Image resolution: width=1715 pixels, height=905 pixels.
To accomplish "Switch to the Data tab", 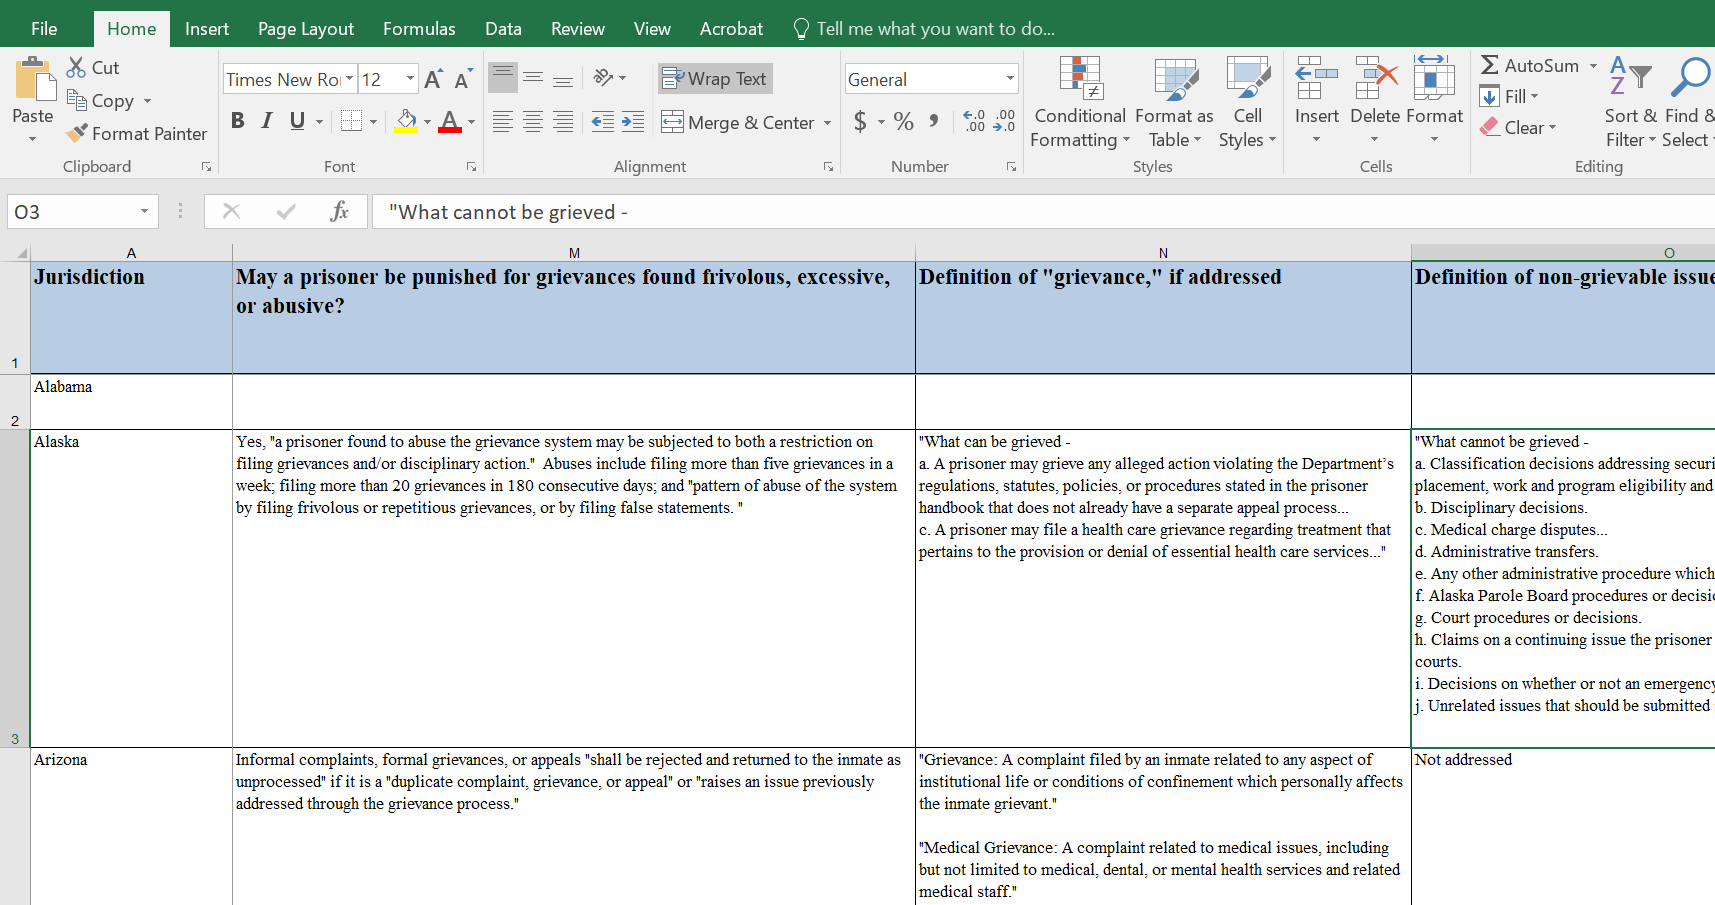I will coord(503,29).
